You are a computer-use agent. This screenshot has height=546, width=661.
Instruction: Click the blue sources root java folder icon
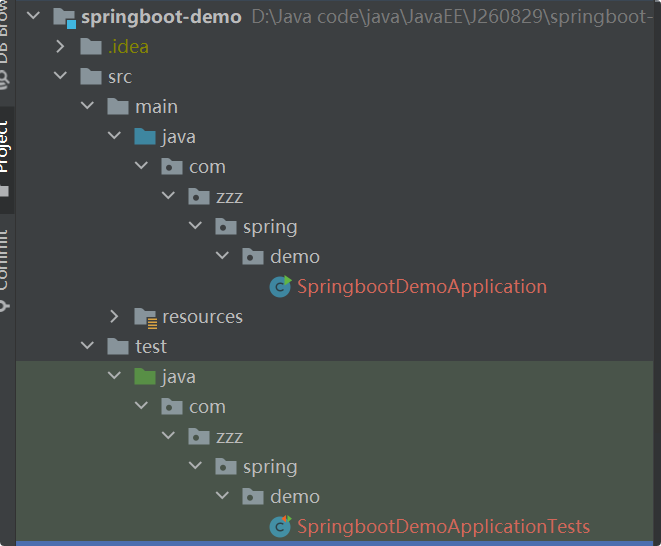(145, 137)
